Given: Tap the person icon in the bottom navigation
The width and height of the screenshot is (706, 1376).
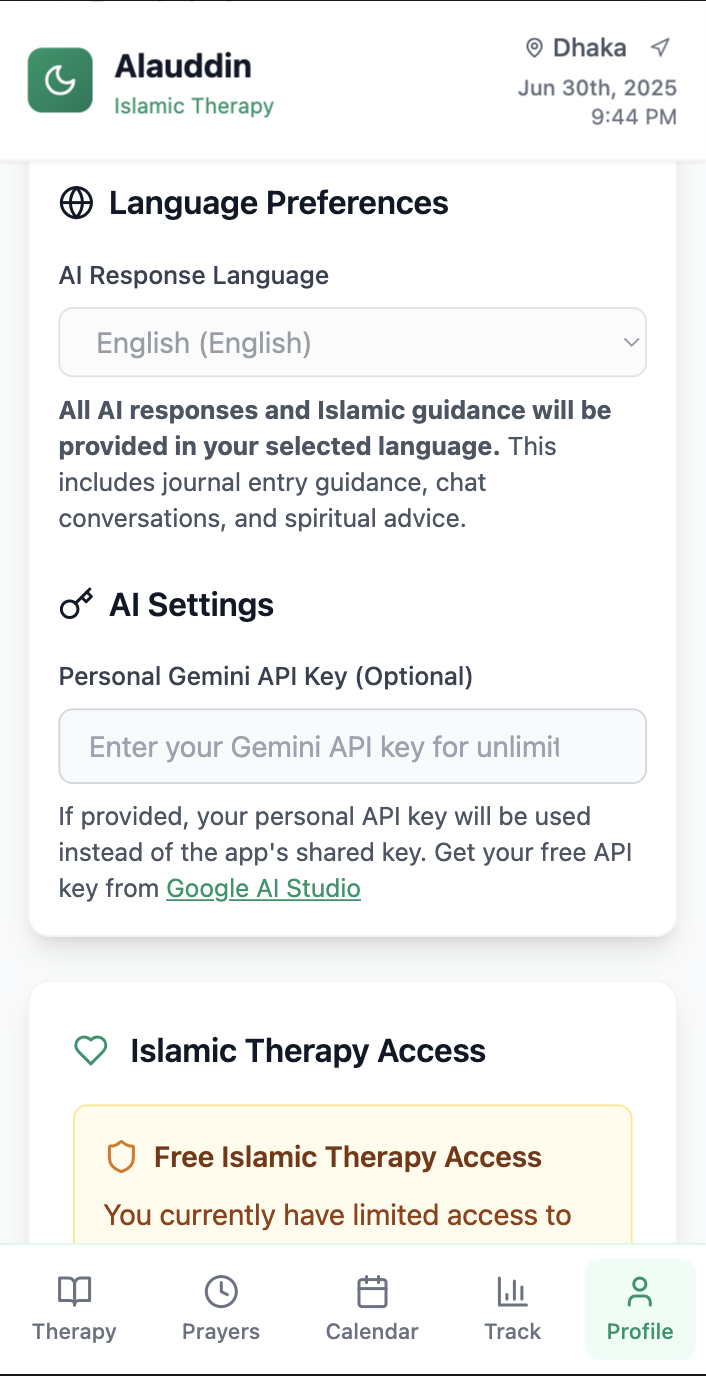Looking at the screenshot, I should (639, 1292).
